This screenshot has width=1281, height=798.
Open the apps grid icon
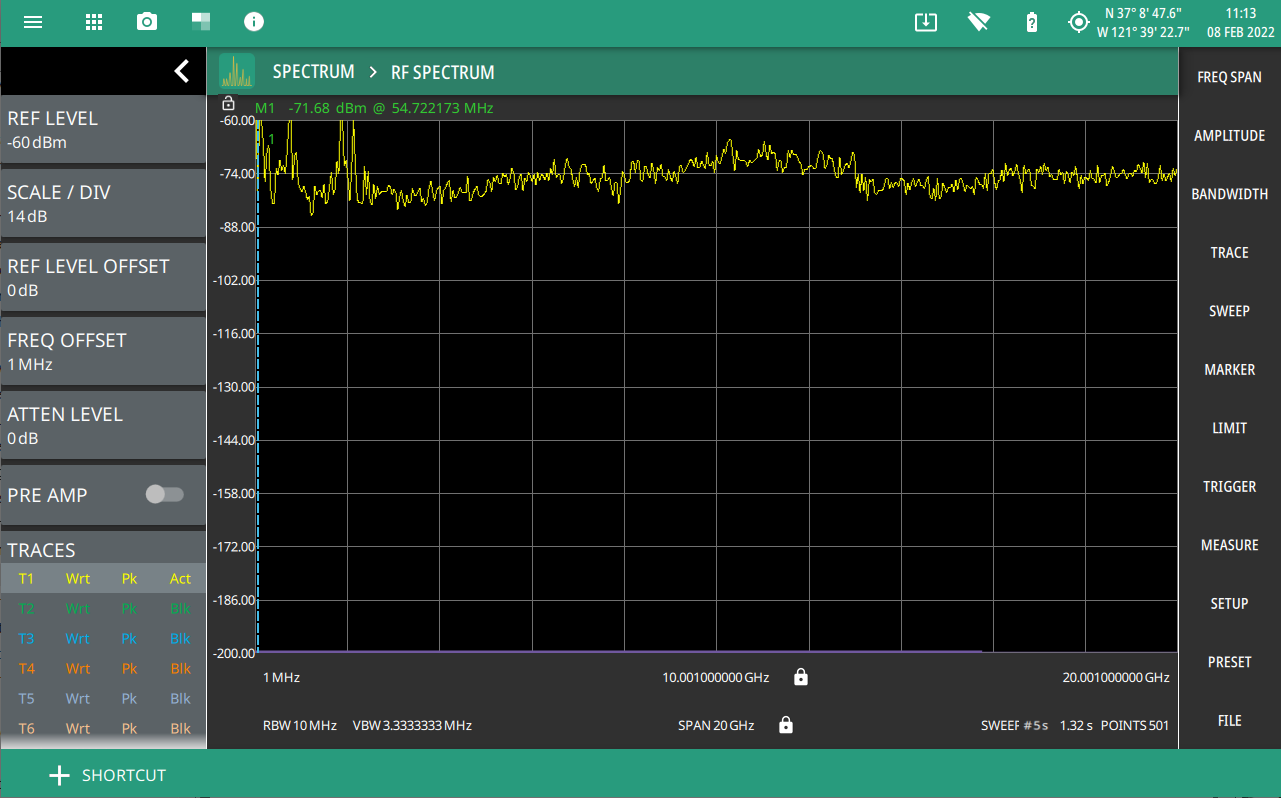pos(94,22)
